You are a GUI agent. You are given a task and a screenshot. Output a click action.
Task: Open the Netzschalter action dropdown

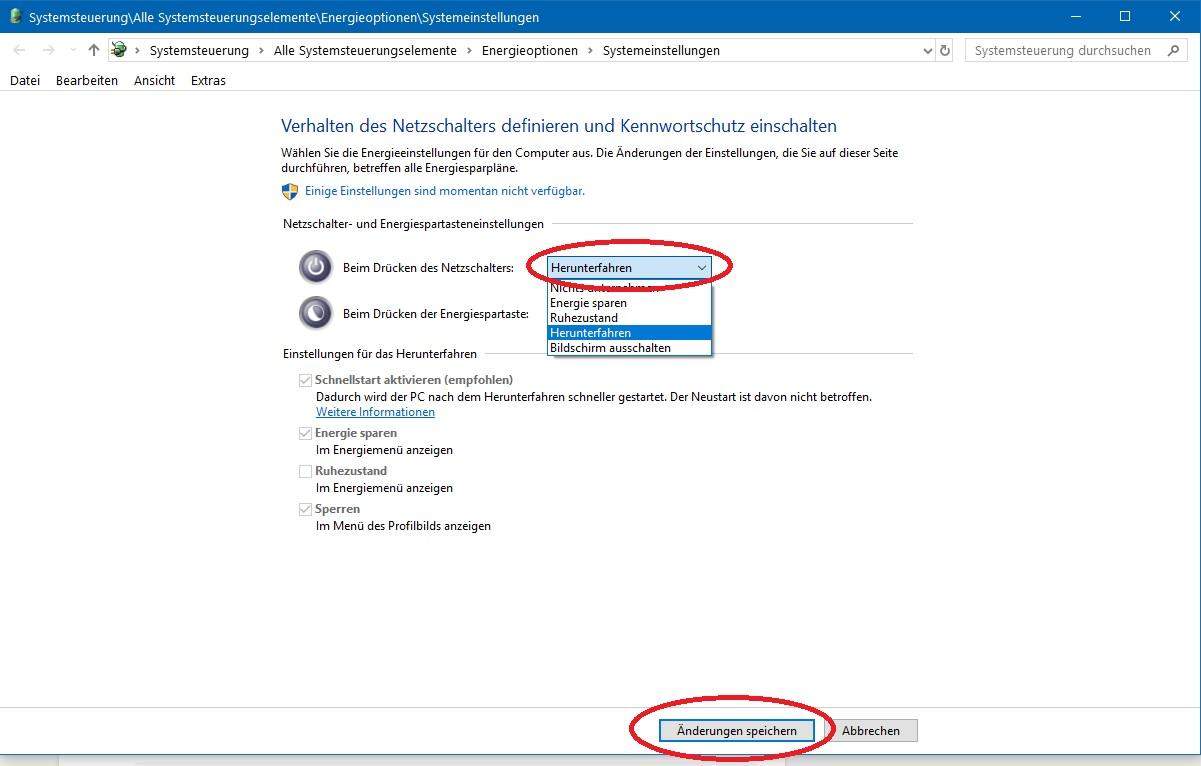[630, 267]
